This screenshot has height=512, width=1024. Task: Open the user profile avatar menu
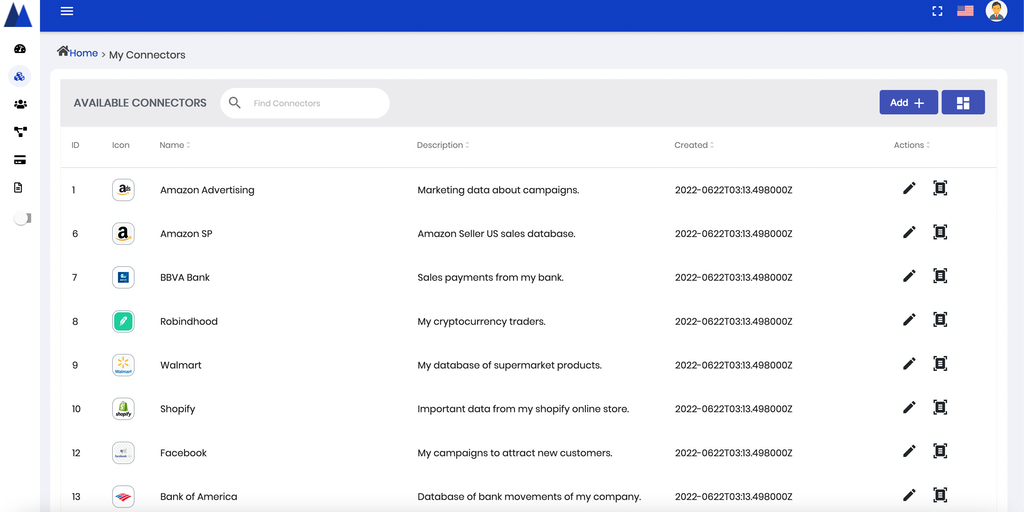[996, 11]
